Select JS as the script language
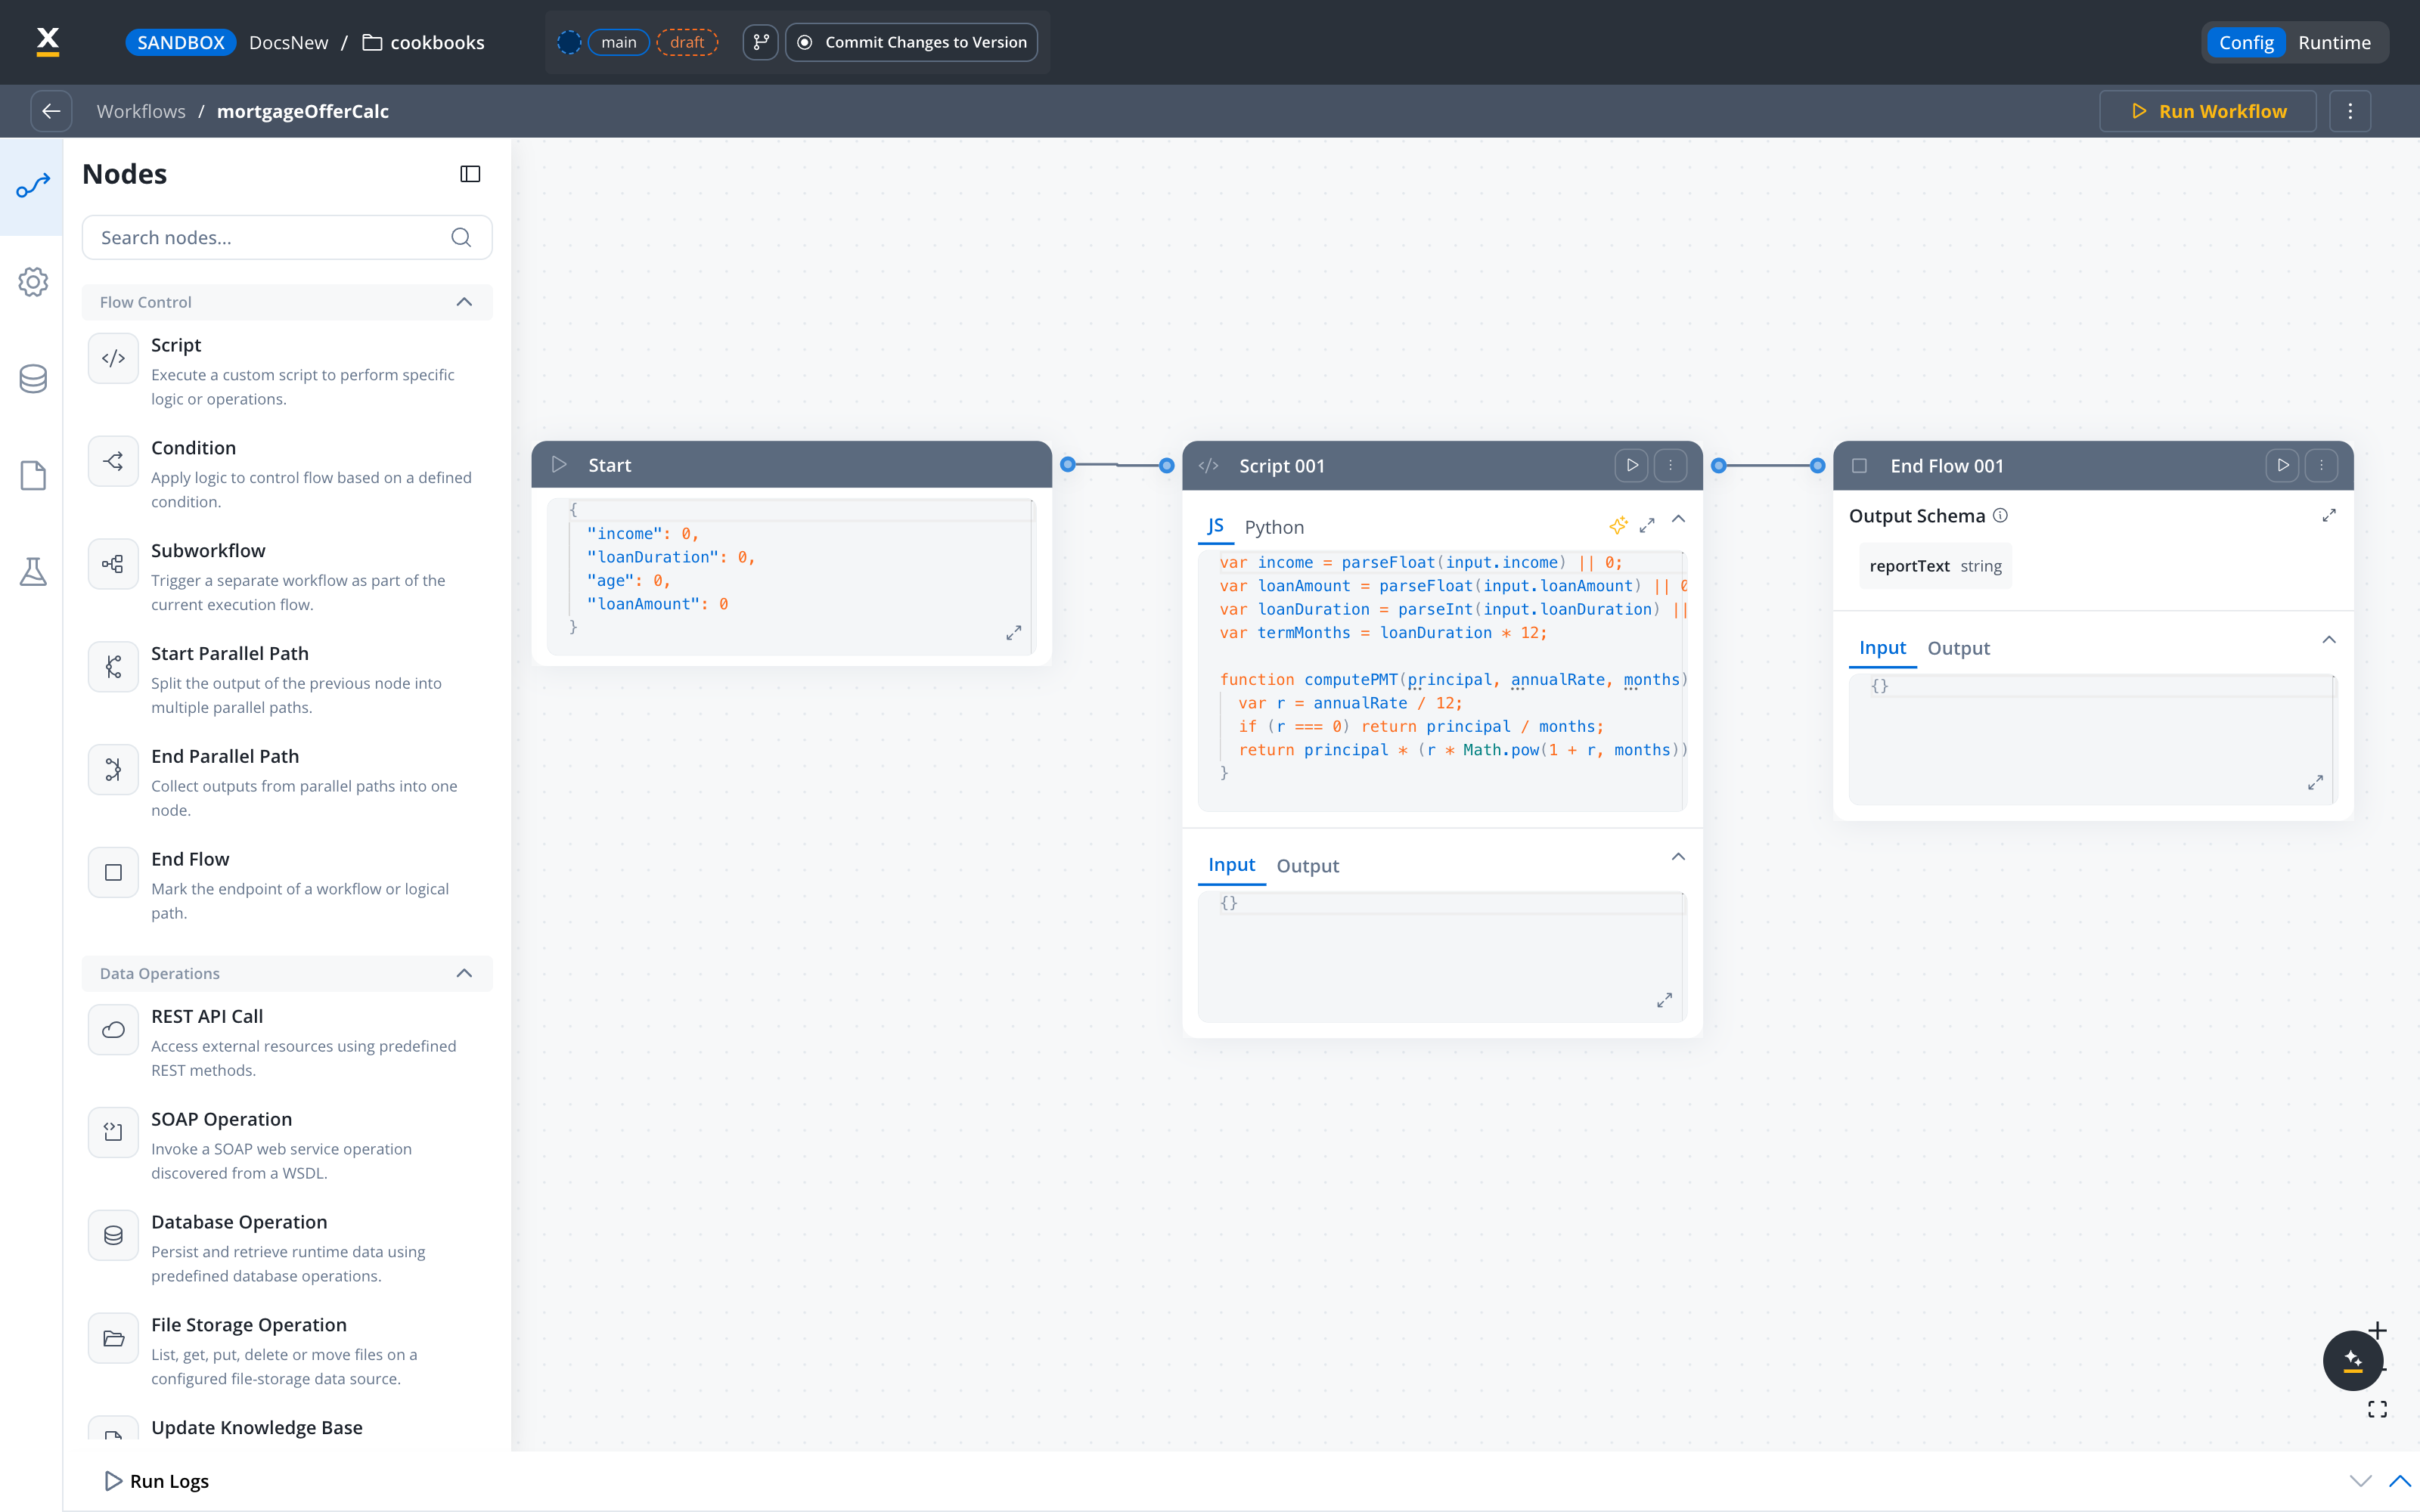Viewport: 2420px width, 1512px height. [1215, 526]
